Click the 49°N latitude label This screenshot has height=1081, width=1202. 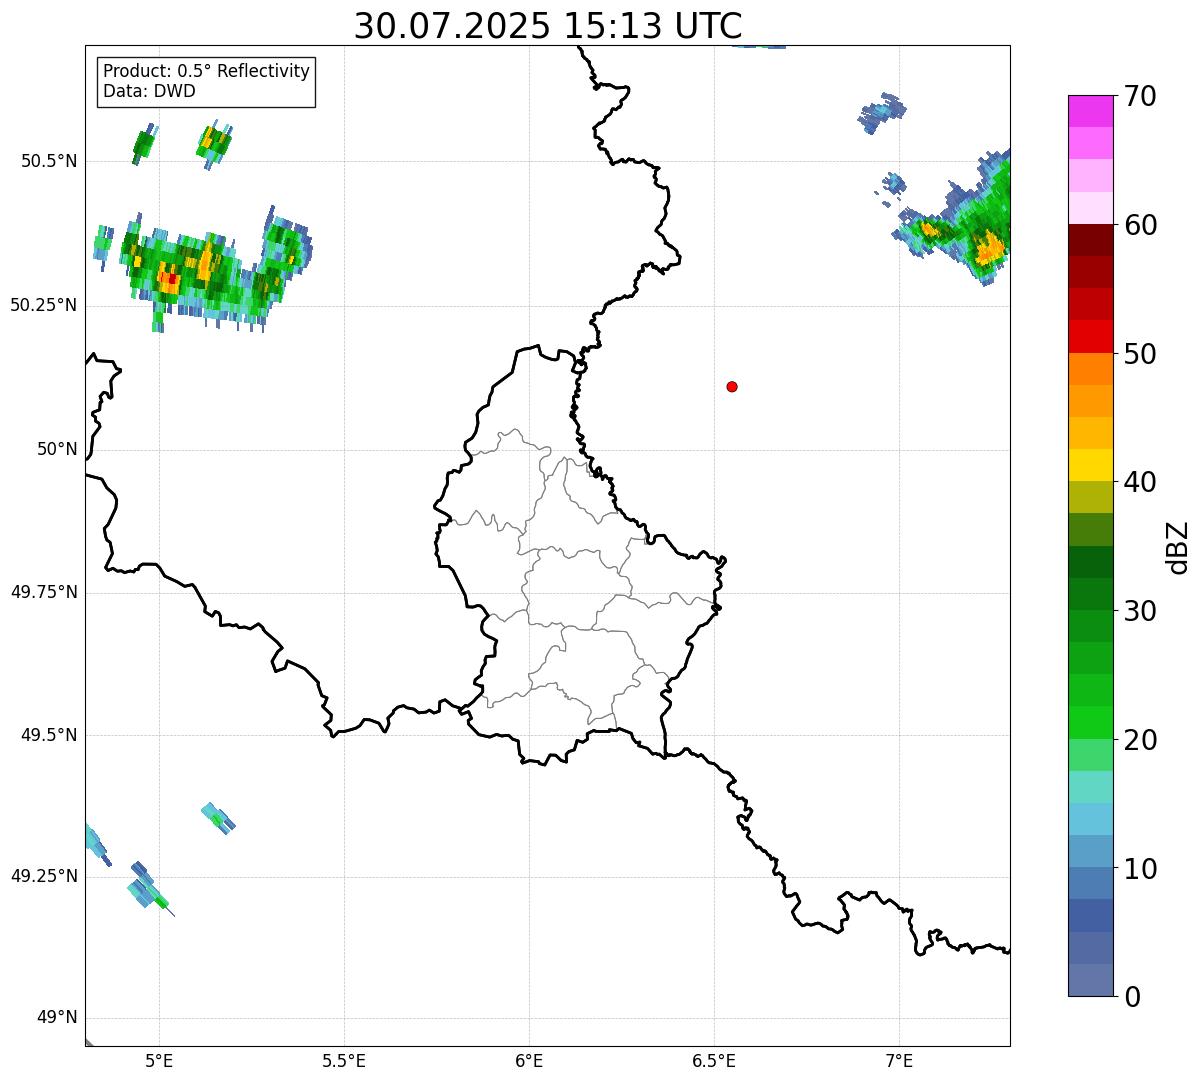57,1018
